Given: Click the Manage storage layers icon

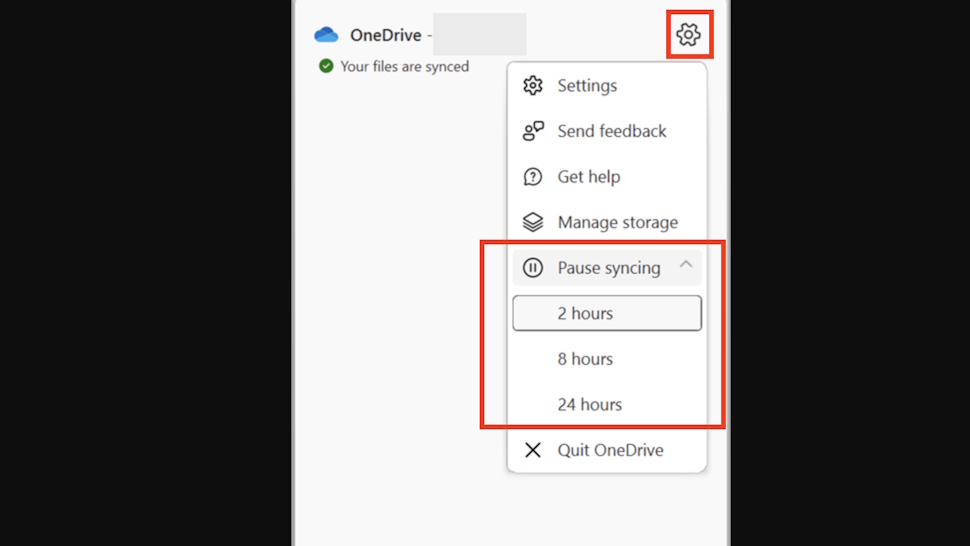Looking at the screenshot, I should 533,222.
